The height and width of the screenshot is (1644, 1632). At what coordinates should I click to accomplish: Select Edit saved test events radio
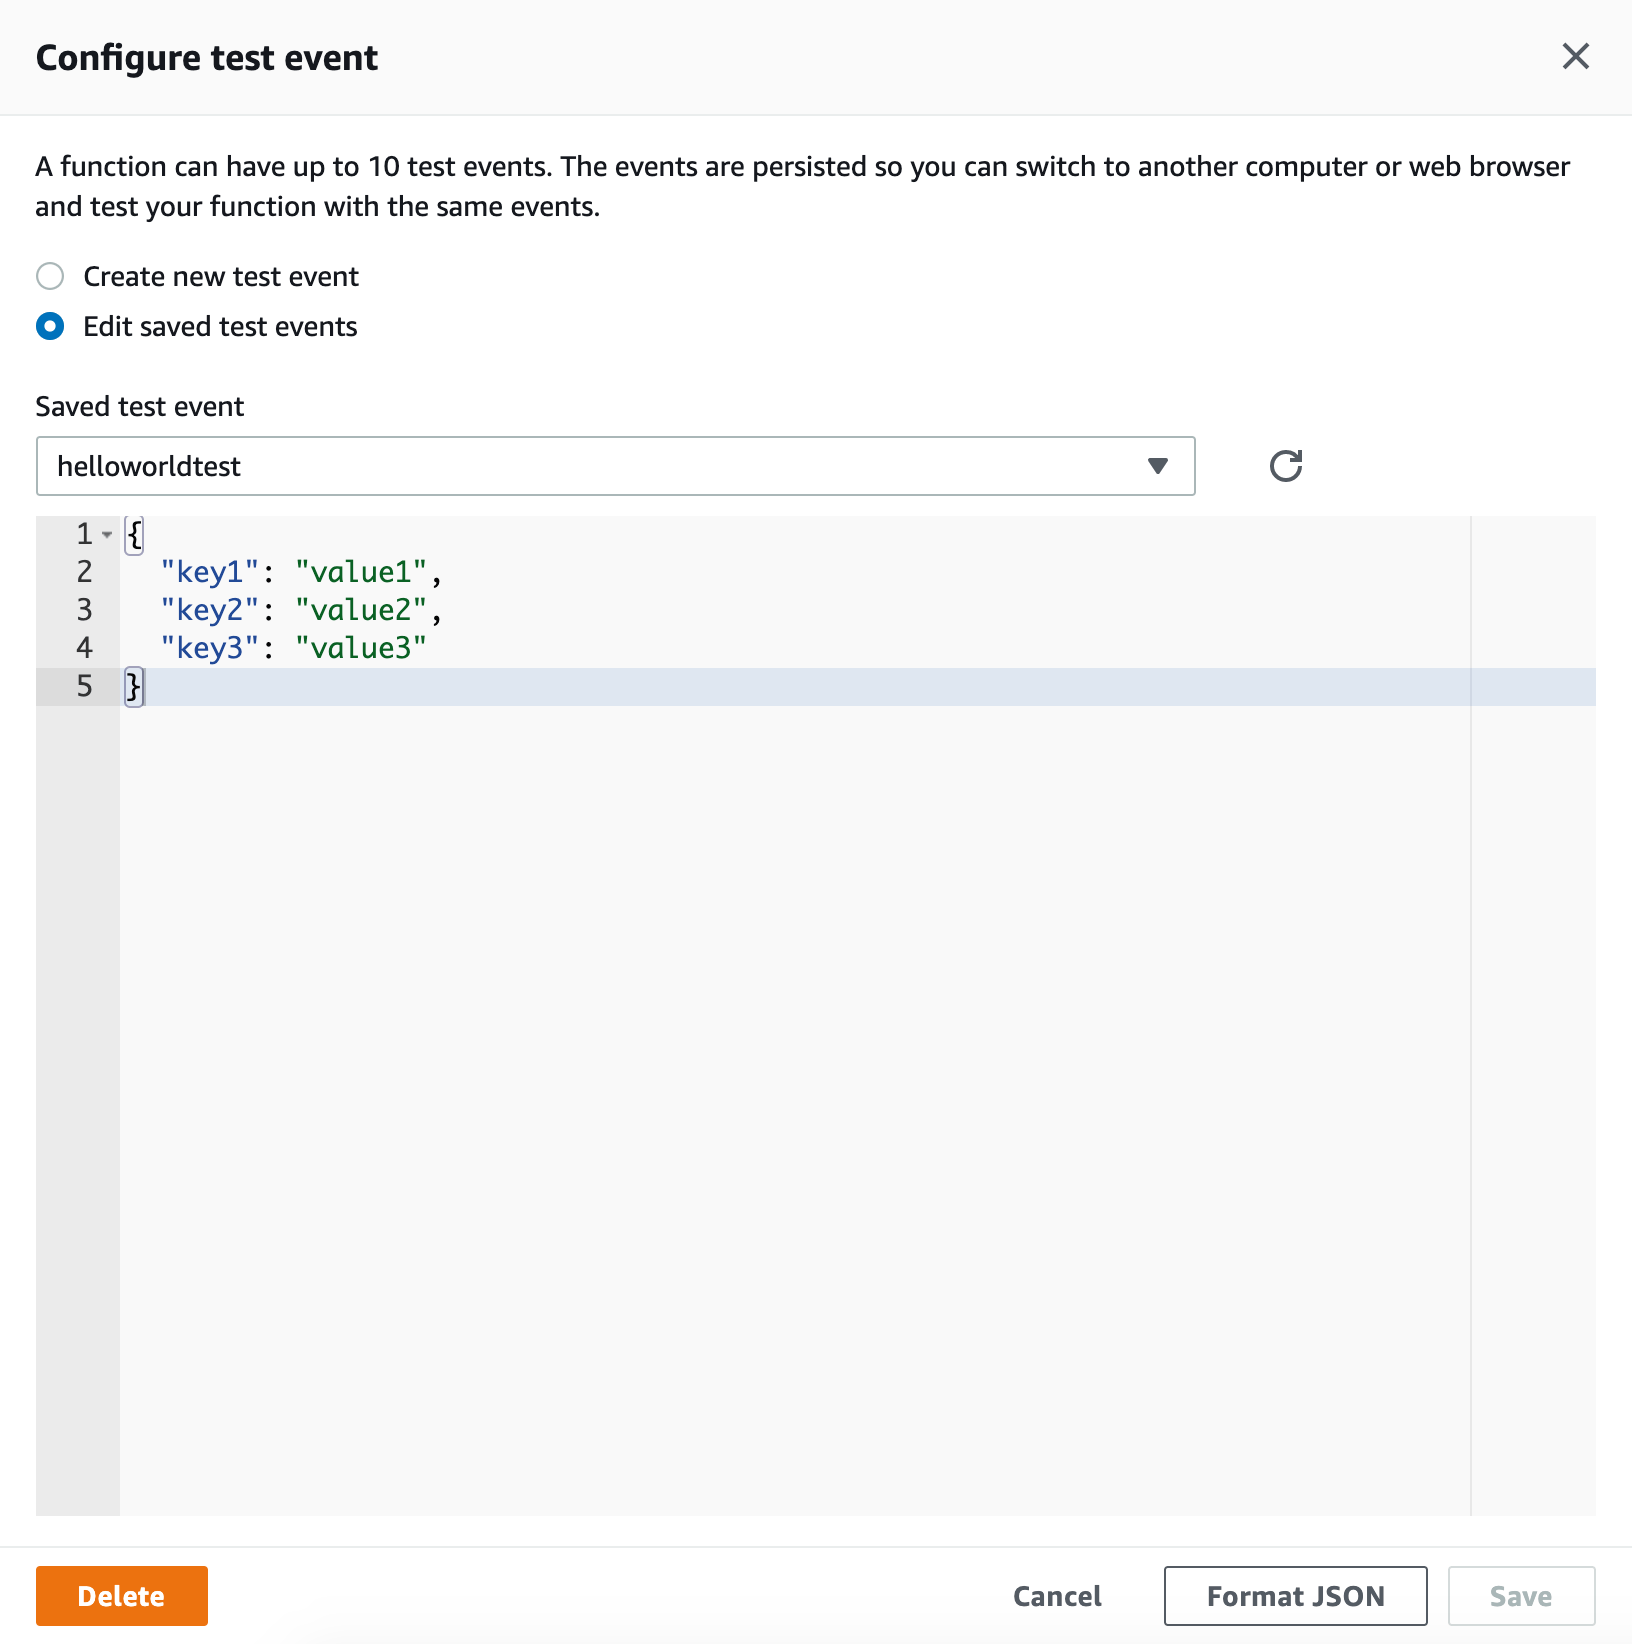[50, 326]
